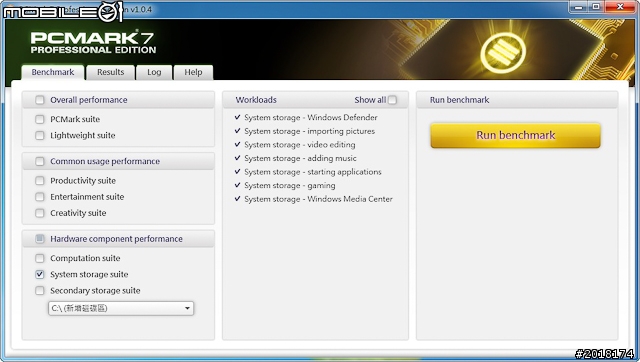640x362 pixels.
Task: Select System storage - adding music workload
Action: click(x=300, y=158)
